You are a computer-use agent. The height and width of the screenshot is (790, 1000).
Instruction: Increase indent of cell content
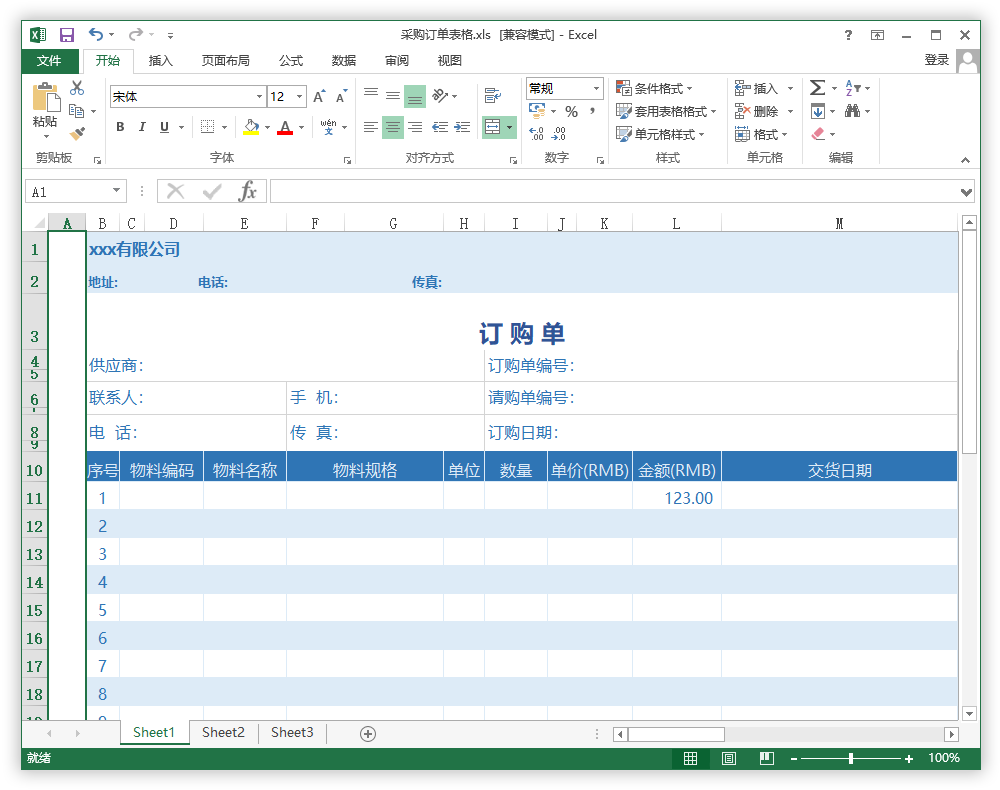tap(462, 127)
